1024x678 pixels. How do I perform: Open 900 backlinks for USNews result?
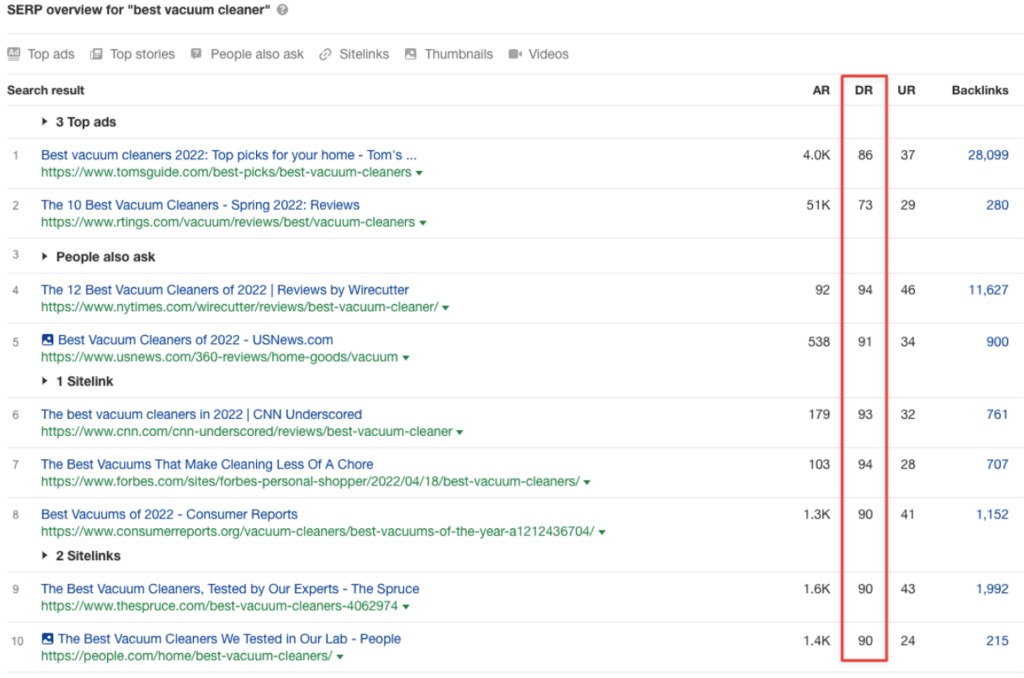coord(997,342)
